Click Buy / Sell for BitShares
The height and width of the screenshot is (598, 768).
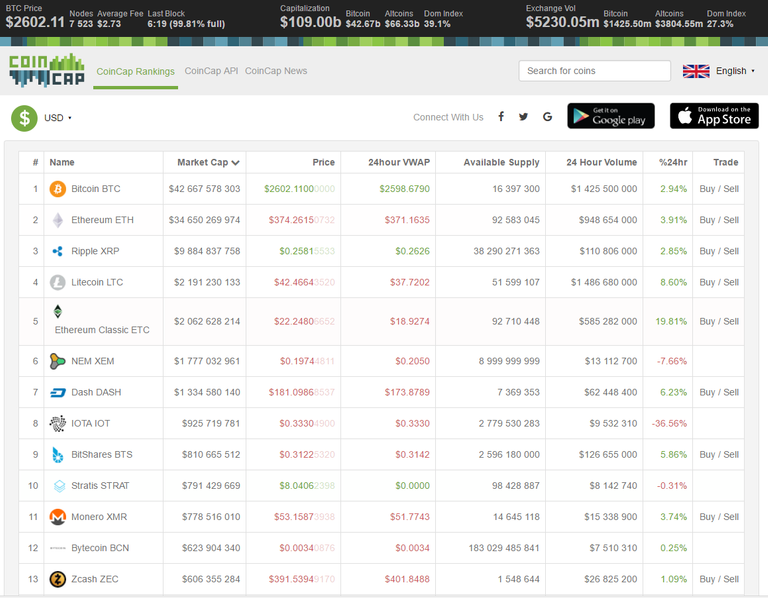pos(719,454)
